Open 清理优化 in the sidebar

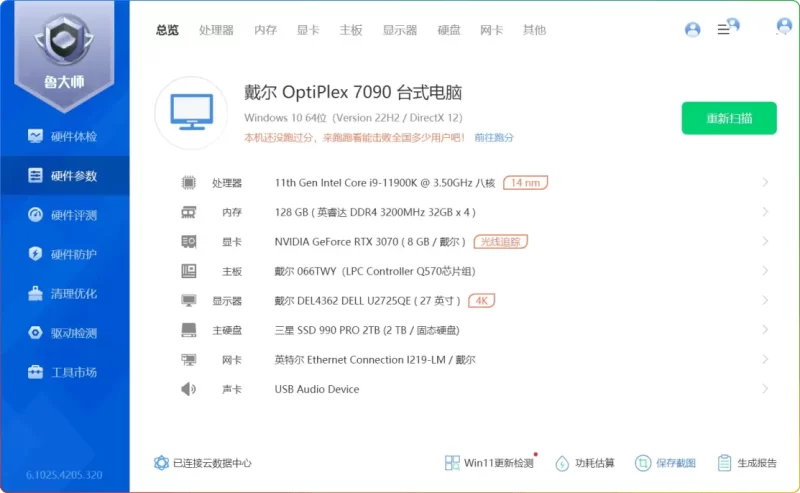(64, 293)
